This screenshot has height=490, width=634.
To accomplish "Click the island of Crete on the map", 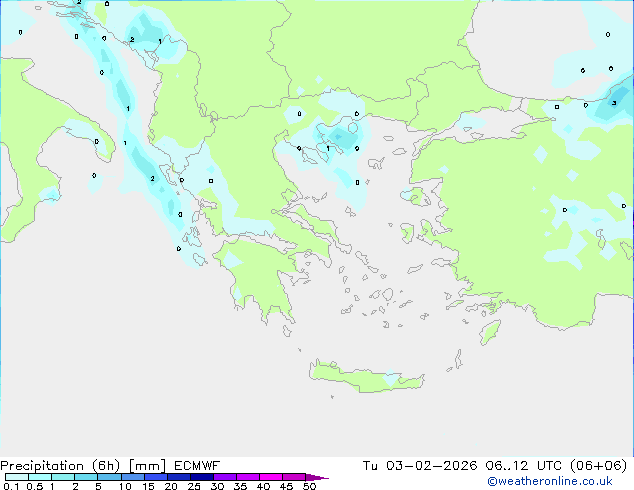I will click(366, 377).
